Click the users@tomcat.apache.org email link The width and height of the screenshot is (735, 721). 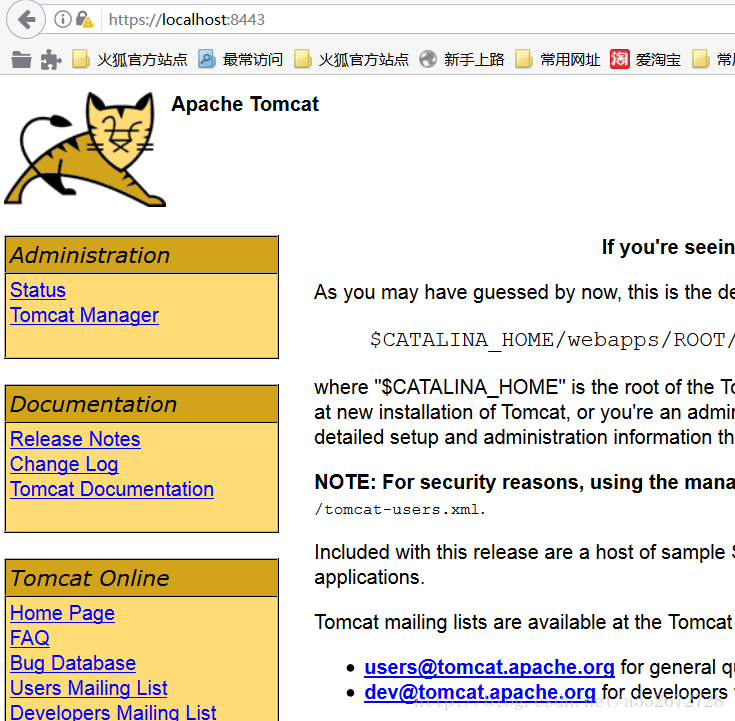pyautogui.click(x=489, y=667)
